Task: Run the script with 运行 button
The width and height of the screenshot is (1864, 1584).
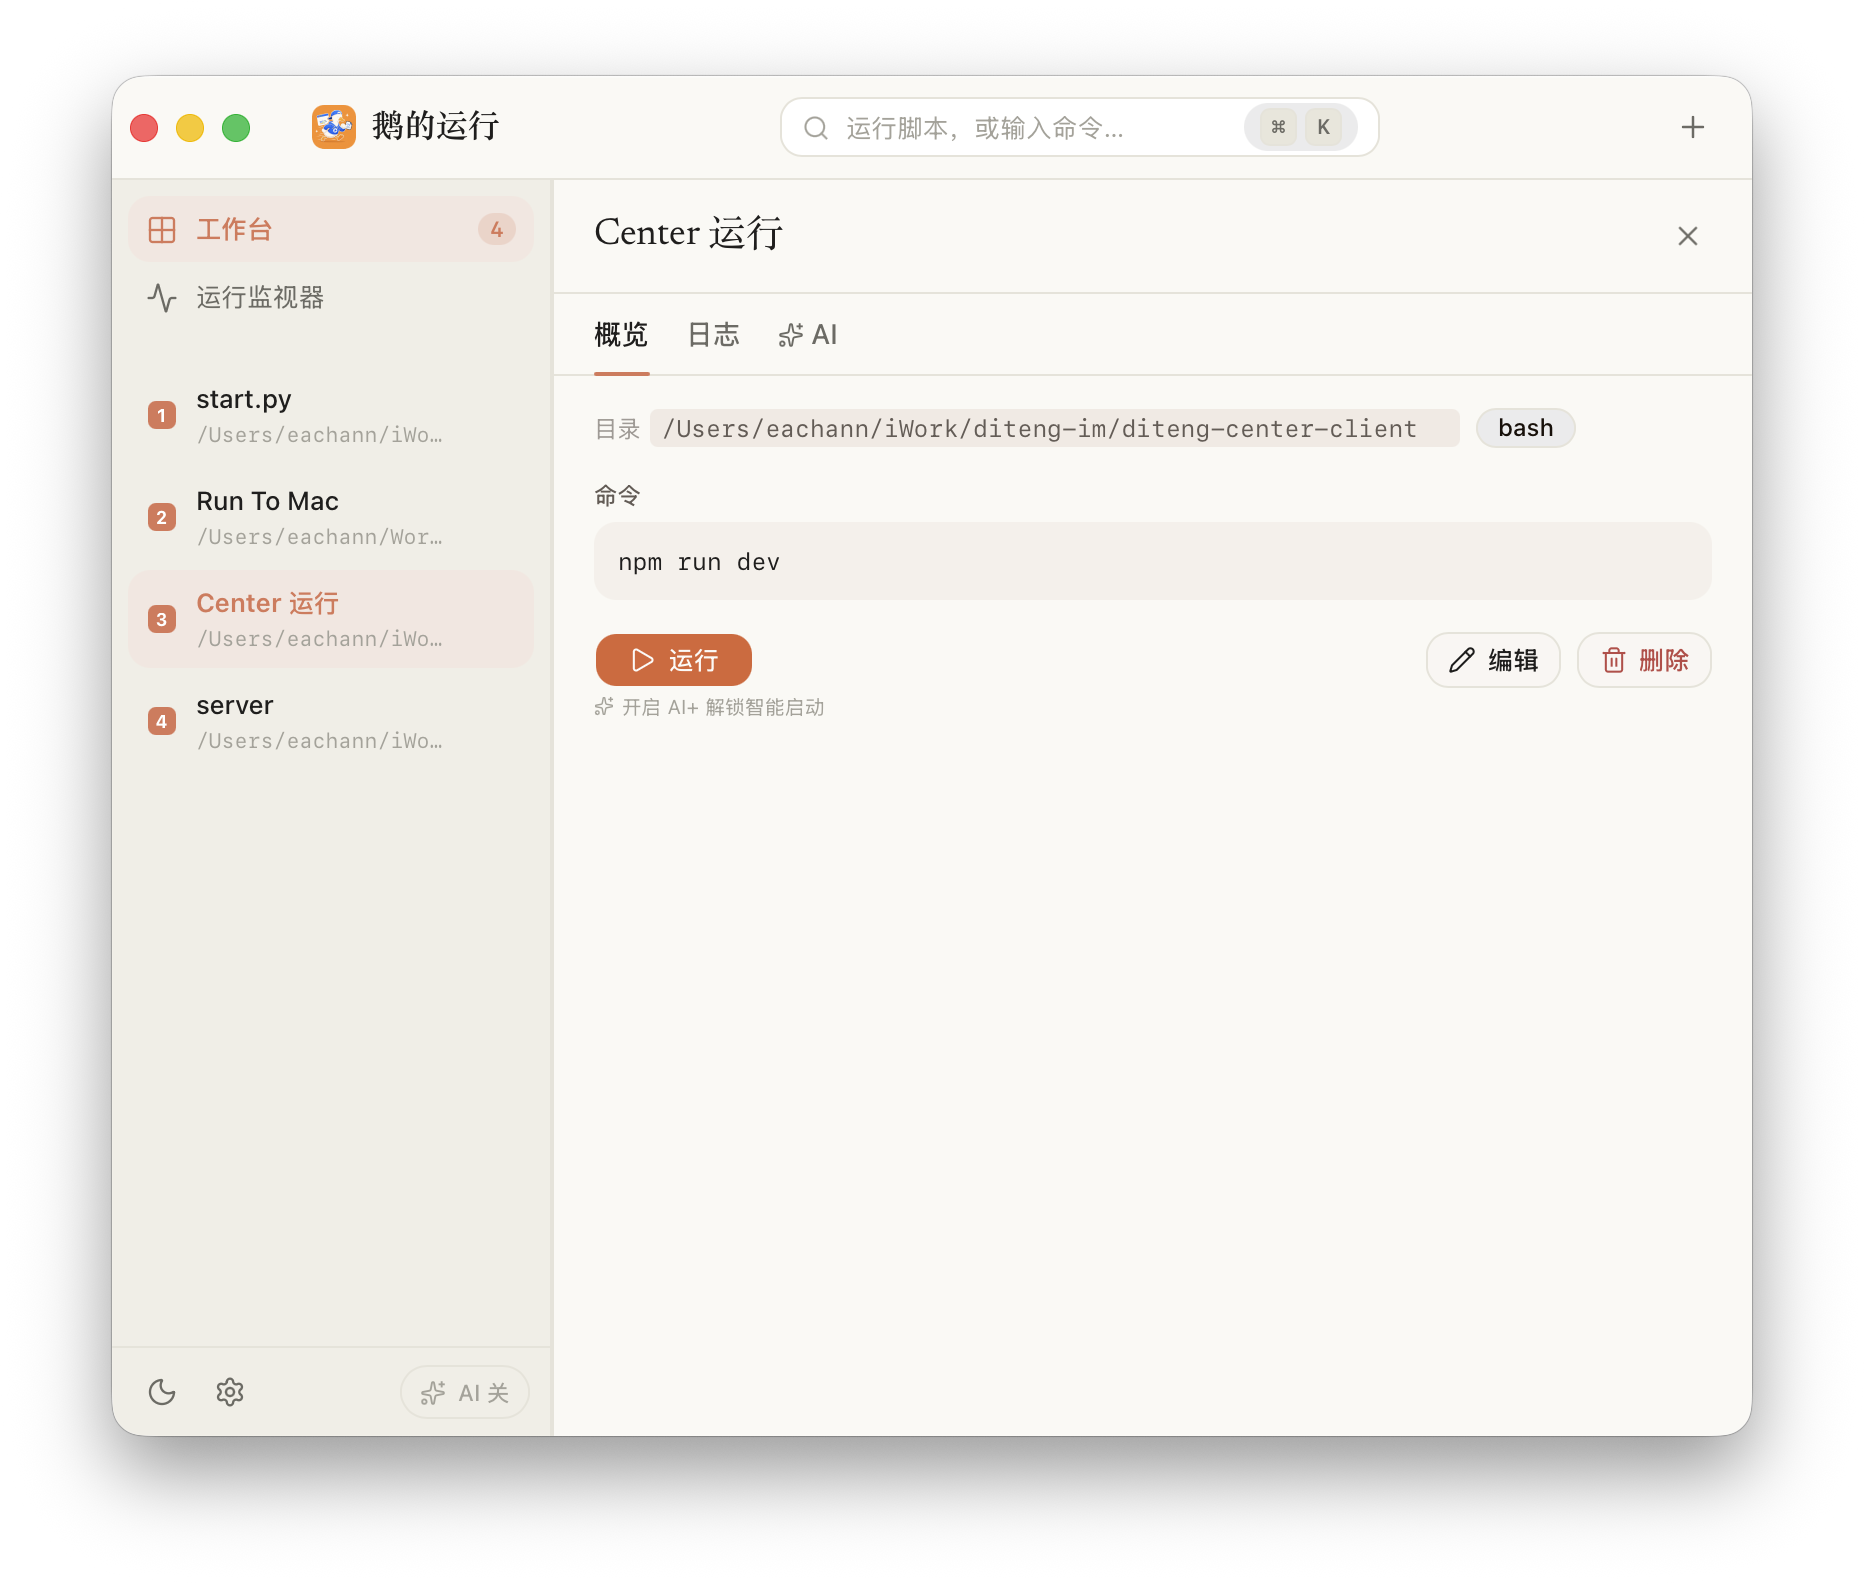Action: pyautogui.click(x=674, y=660)
